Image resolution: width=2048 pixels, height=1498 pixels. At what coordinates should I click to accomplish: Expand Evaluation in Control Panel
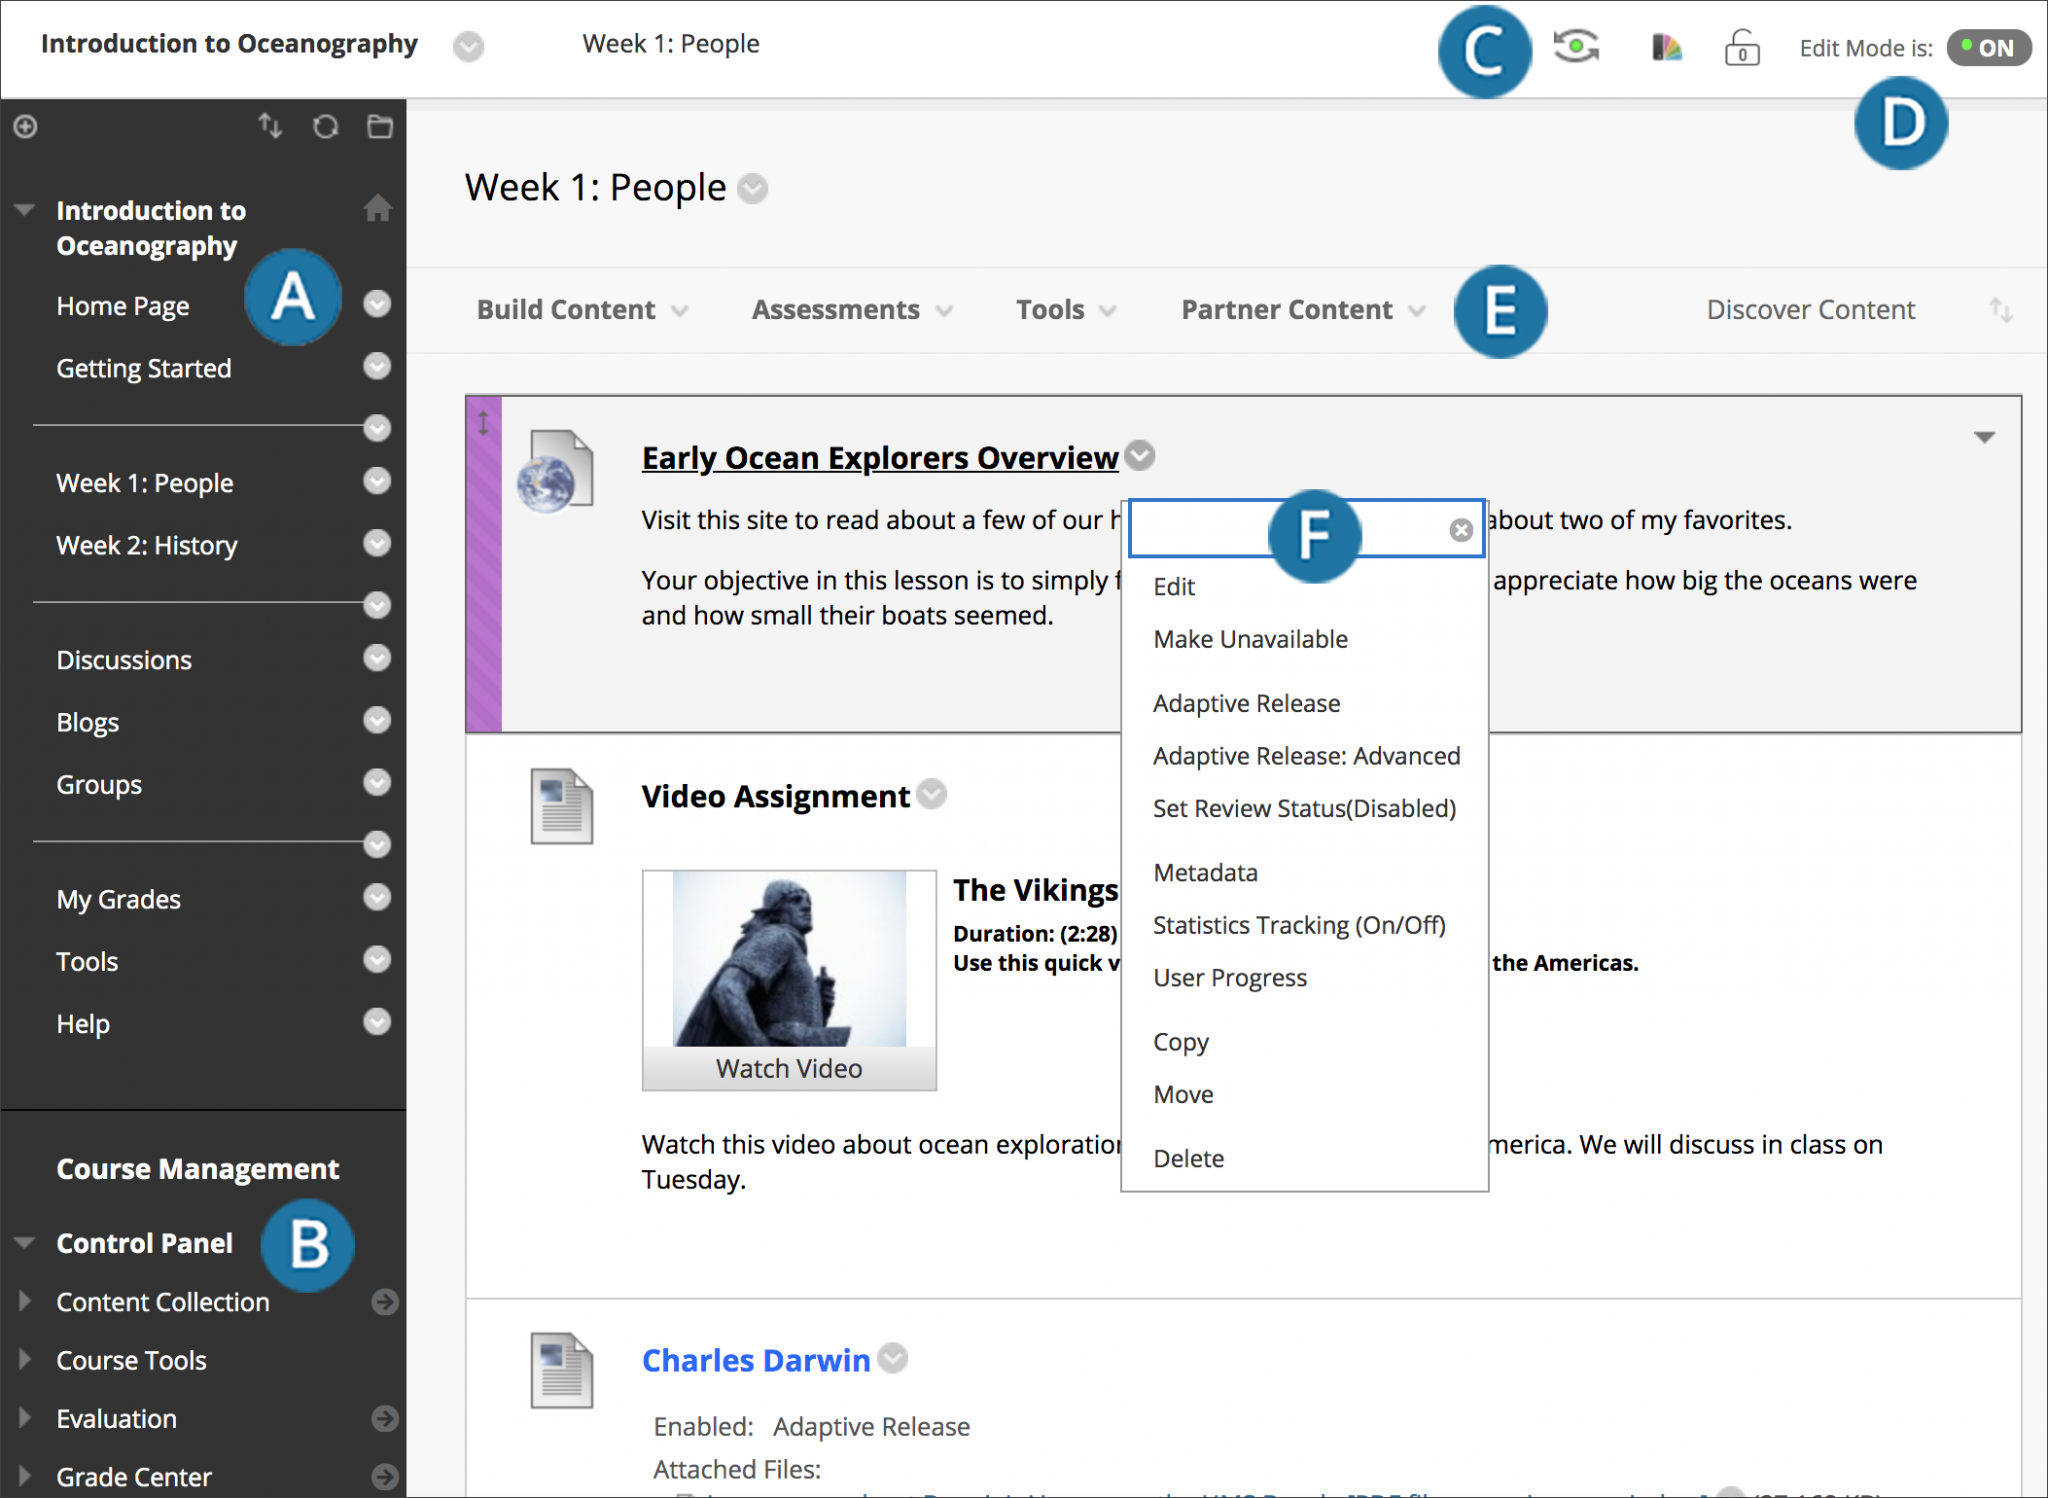25,1418
